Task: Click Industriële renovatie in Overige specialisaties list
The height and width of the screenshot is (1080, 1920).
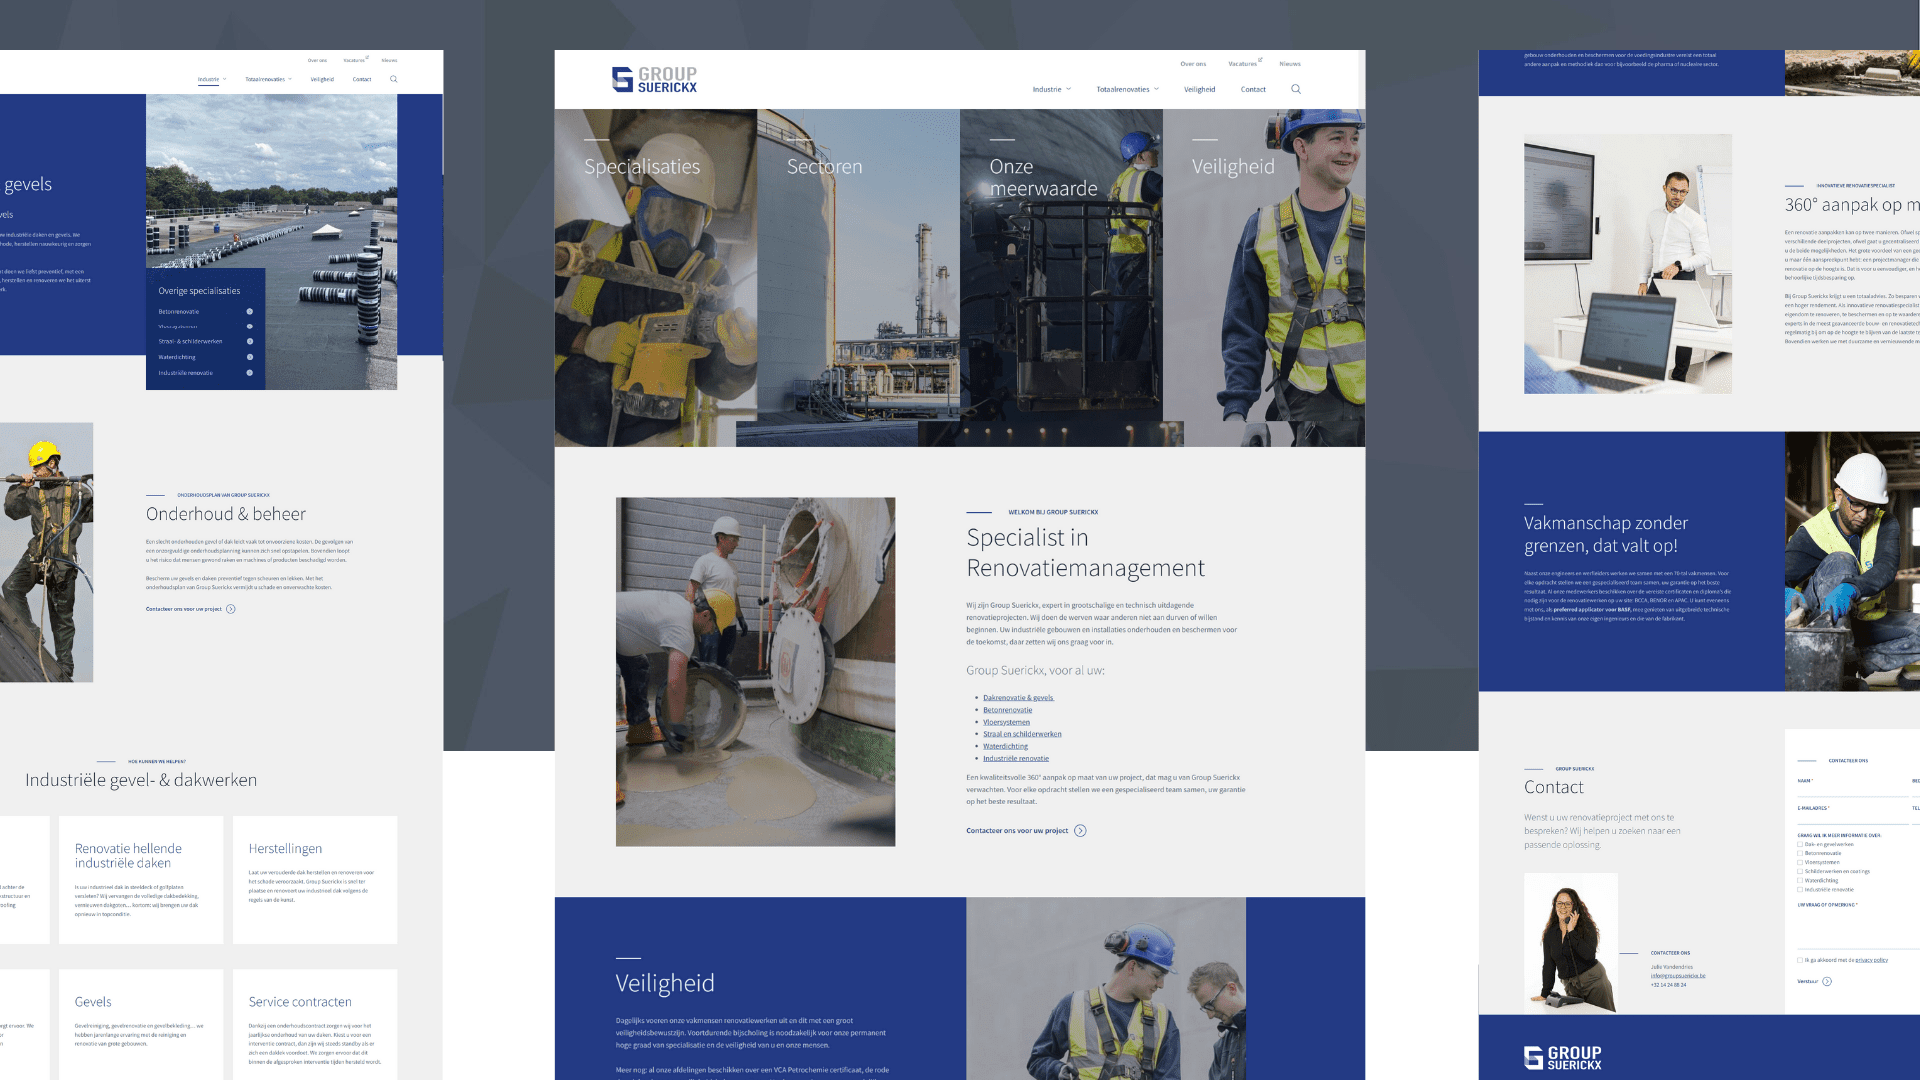Action: point(186,373)
